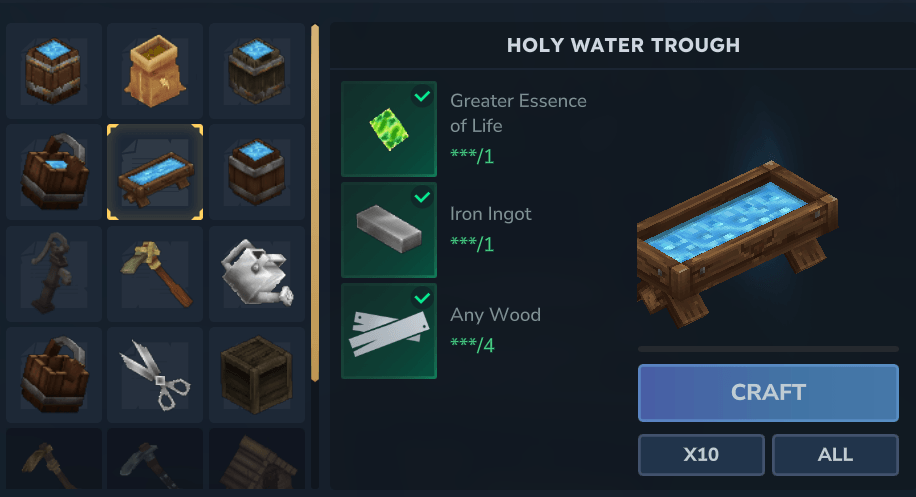Select the seed sack planter recipe
The image size is (916, 497).
[155, 71]
